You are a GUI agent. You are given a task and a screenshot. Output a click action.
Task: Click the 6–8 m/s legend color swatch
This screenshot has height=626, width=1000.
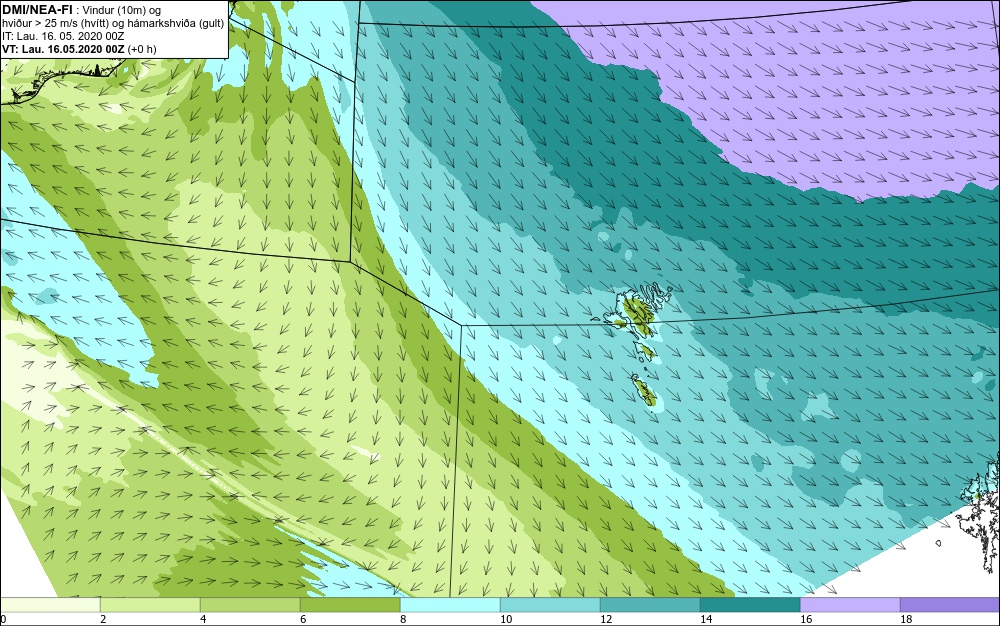click(x=350, y=604)
